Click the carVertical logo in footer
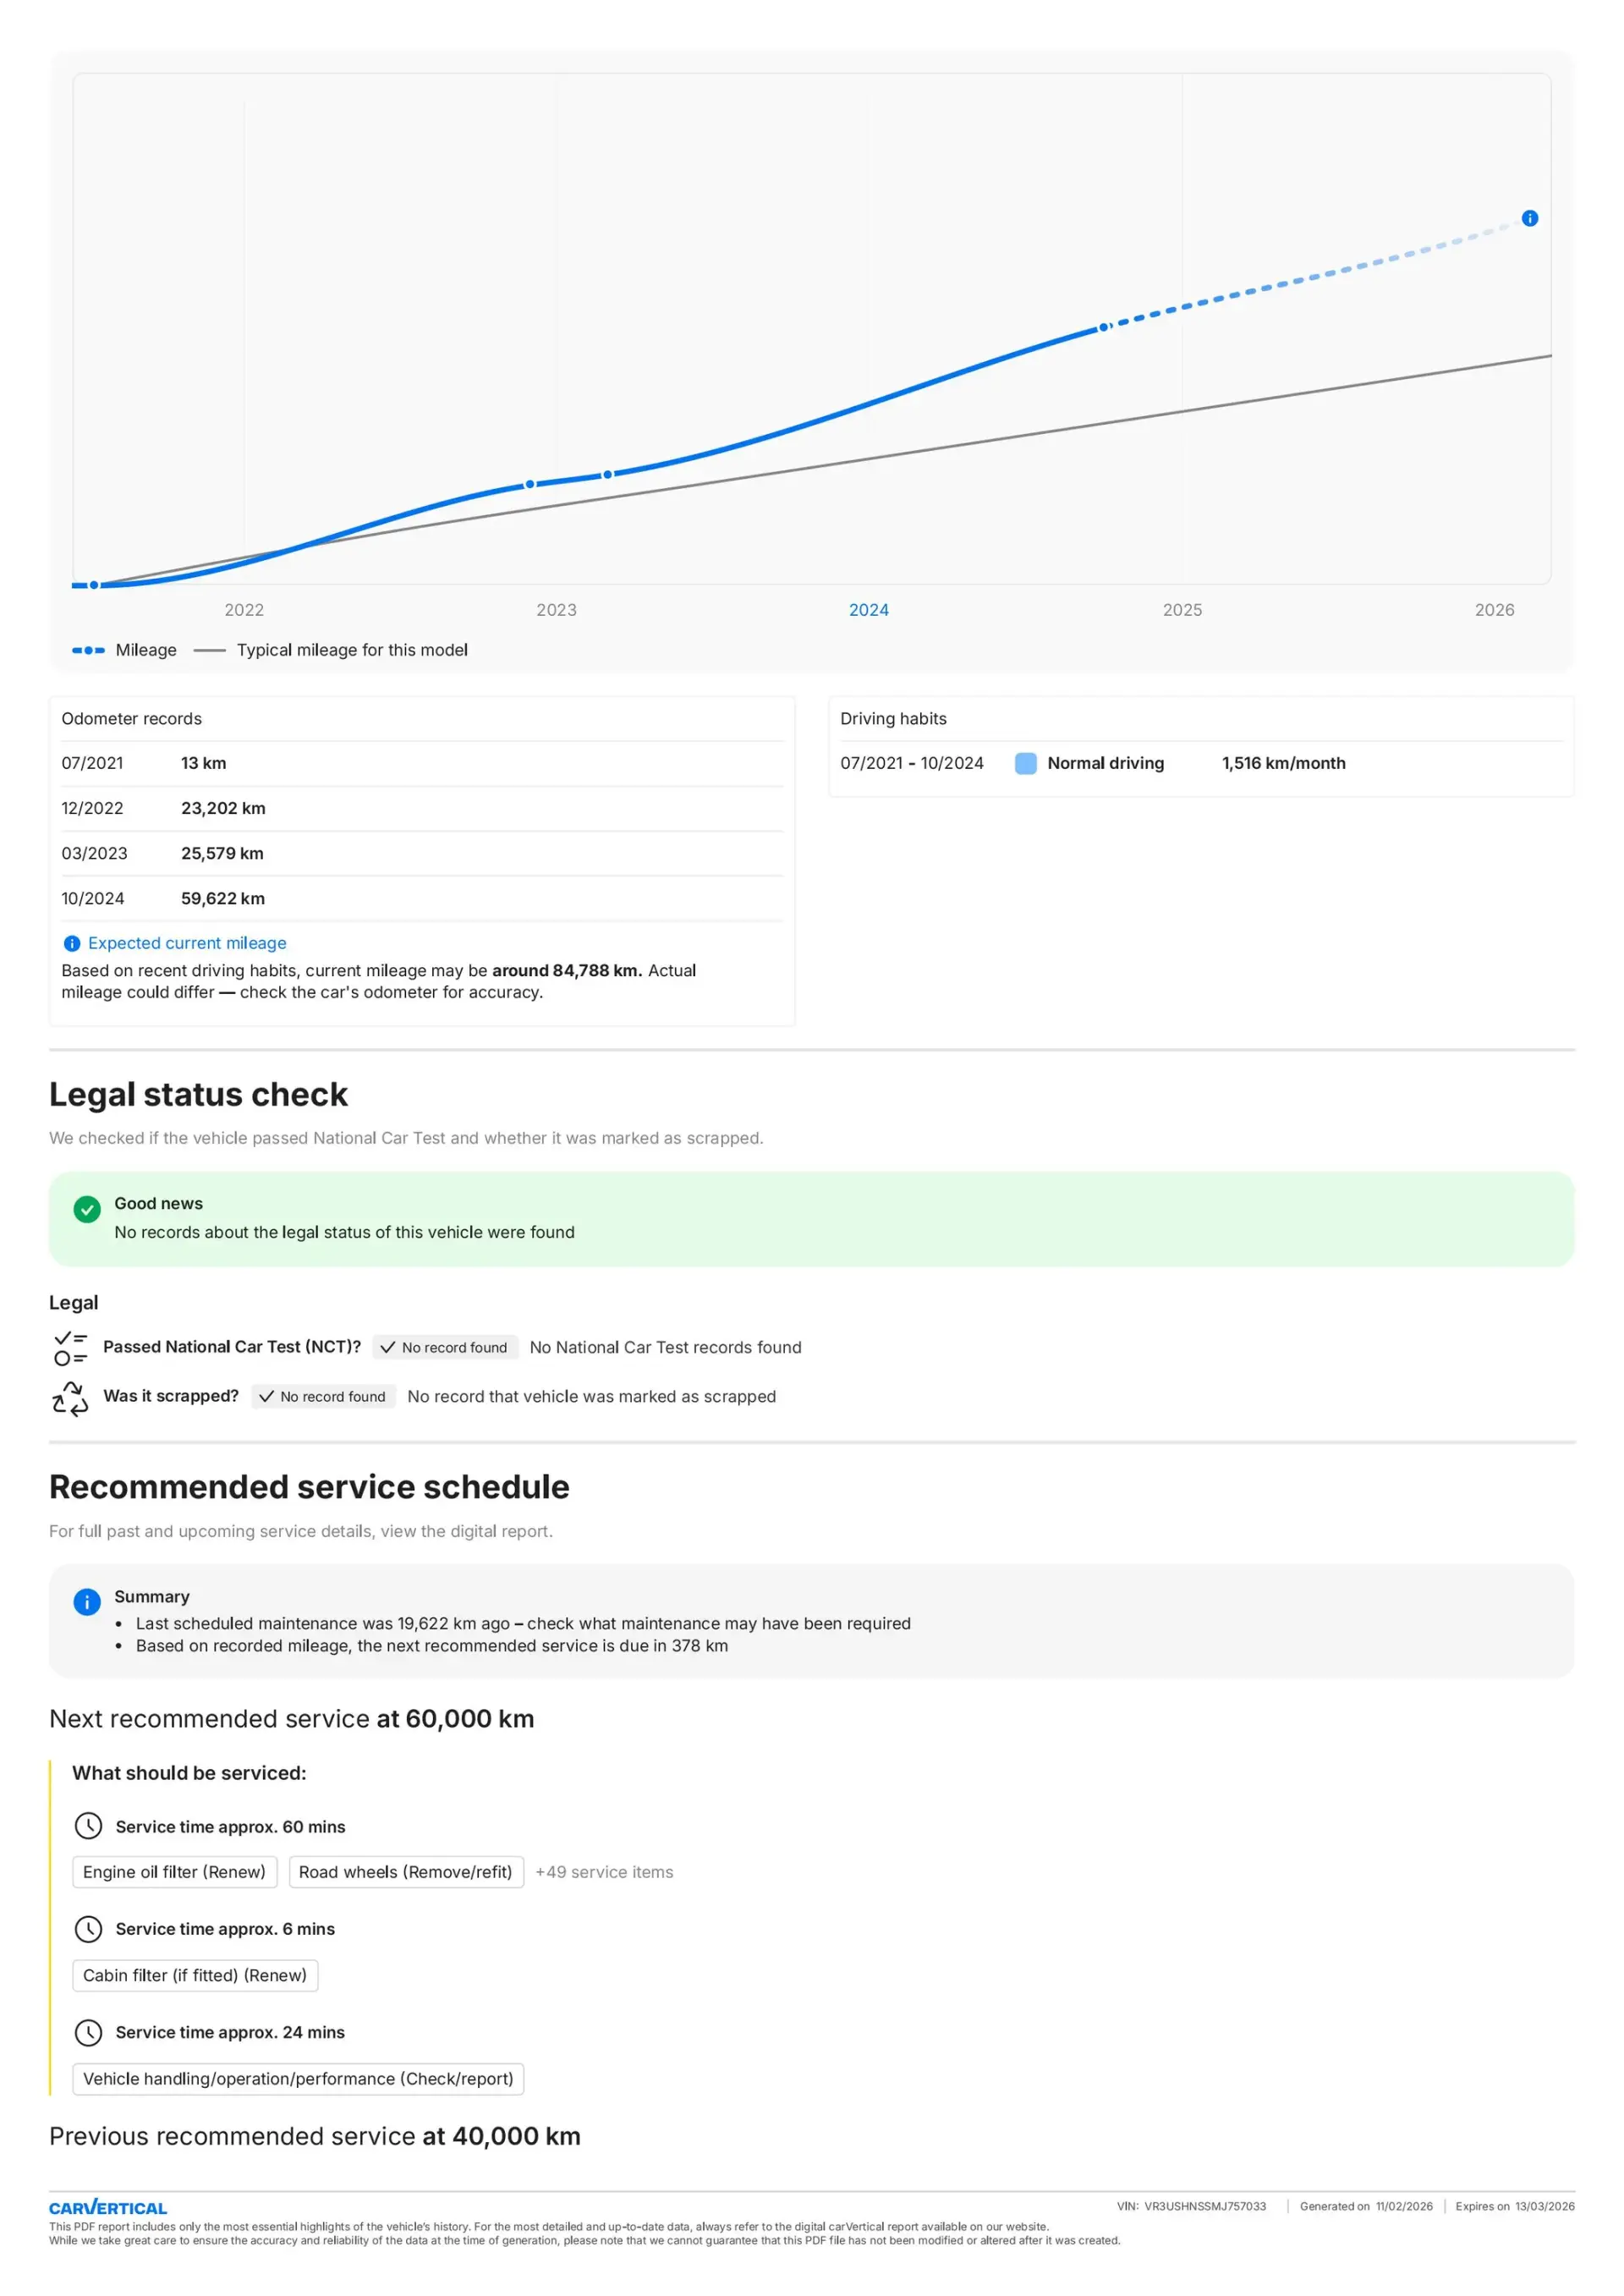Viewport: 1624px width, 2296px height. point(108,2207)
